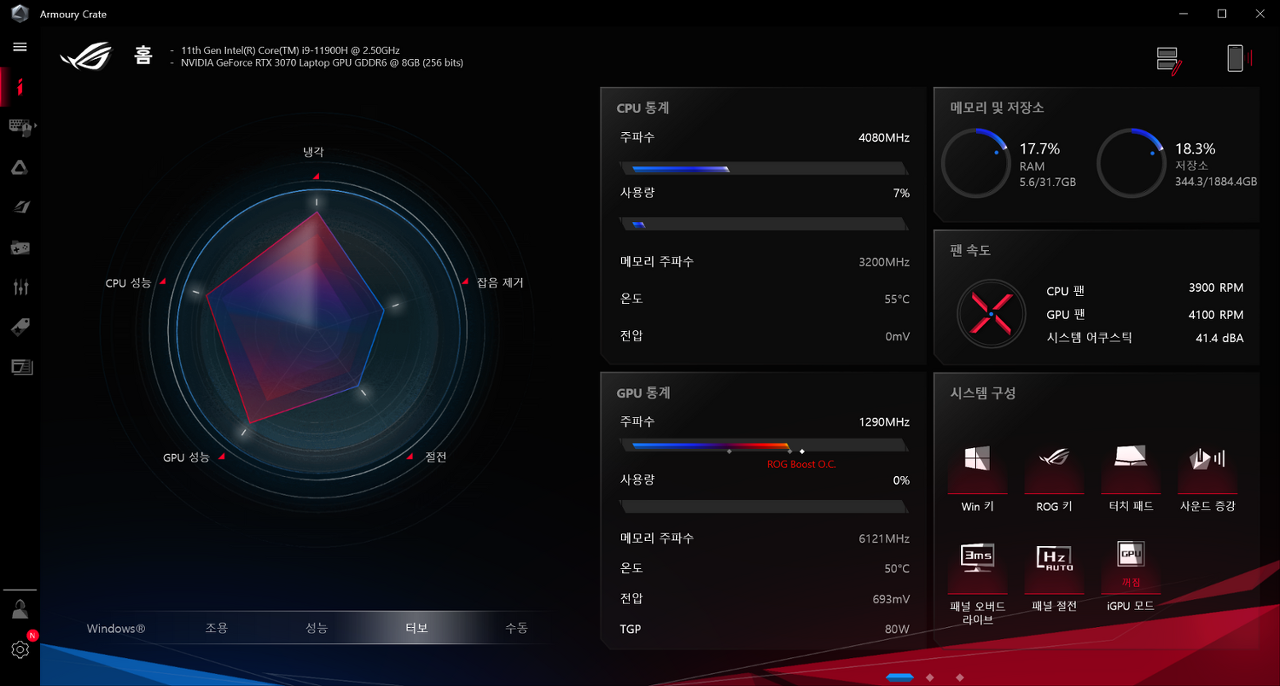
Task: Go to the third page indicator dot
Action: tap(960, 677)
